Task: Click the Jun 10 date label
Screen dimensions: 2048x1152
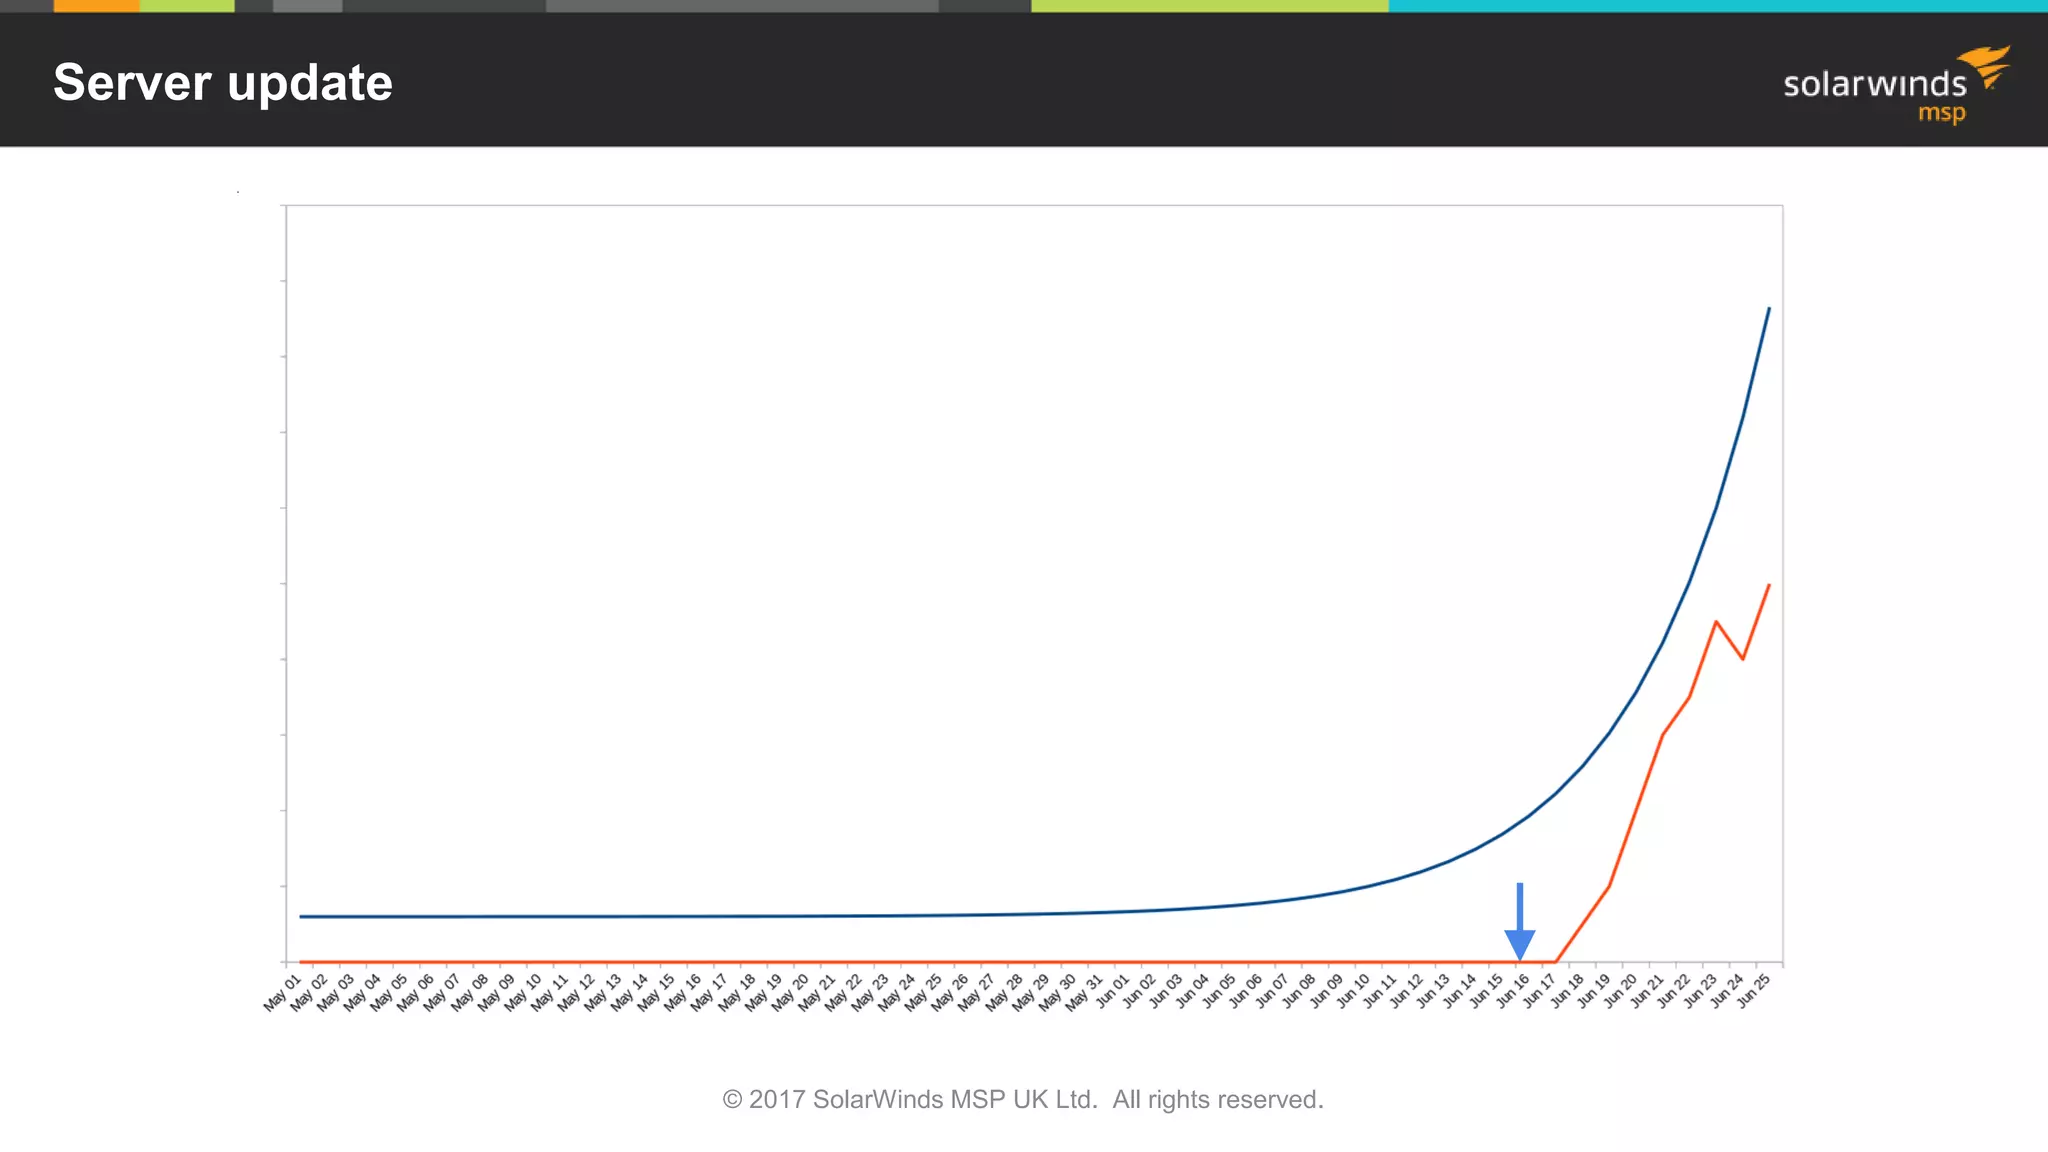Action: click(1353, 990)
